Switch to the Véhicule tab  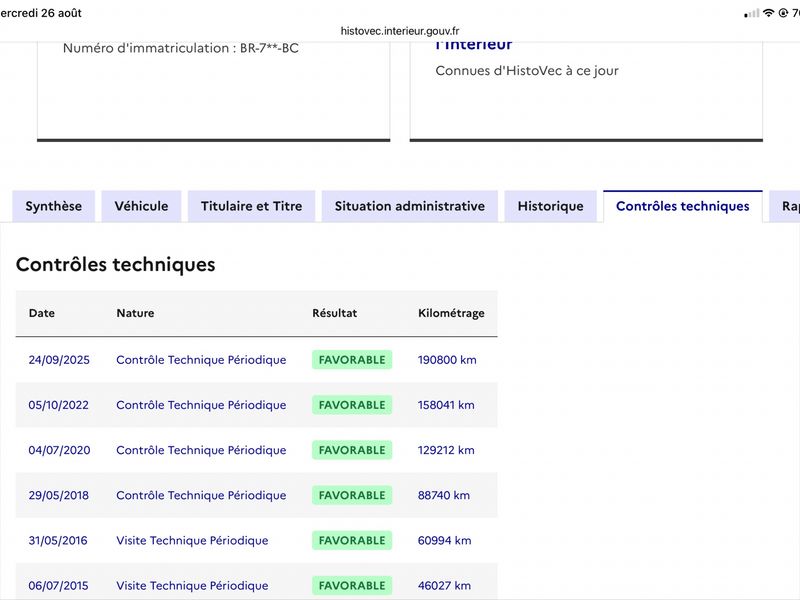point(141,206)
